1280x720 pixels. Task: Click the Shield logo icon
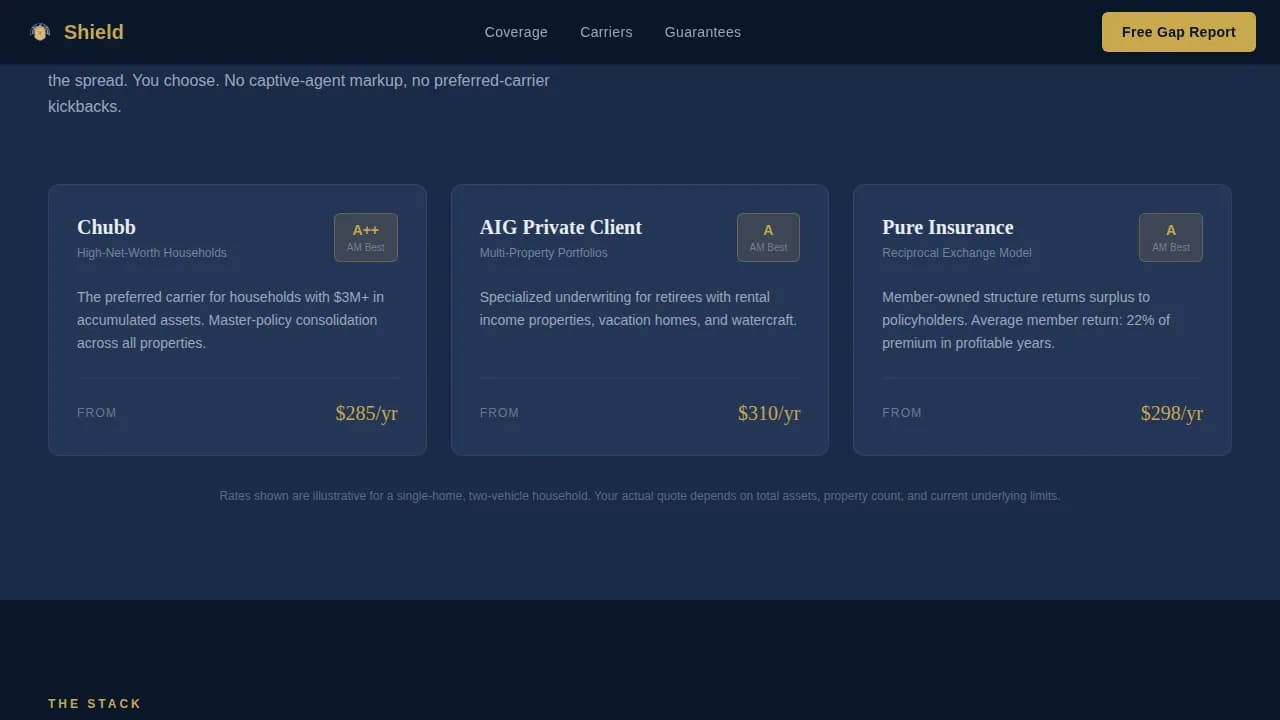[x=40, y=32]
